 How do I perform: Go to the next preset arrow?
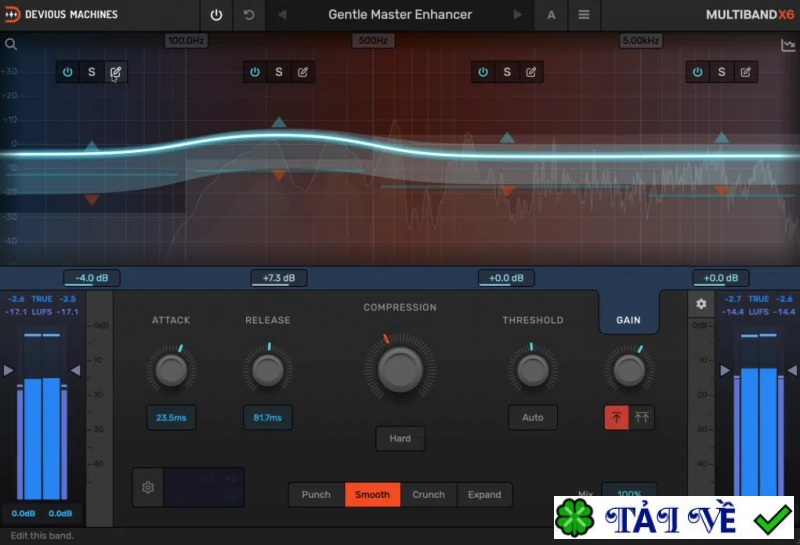click(517, 15)
